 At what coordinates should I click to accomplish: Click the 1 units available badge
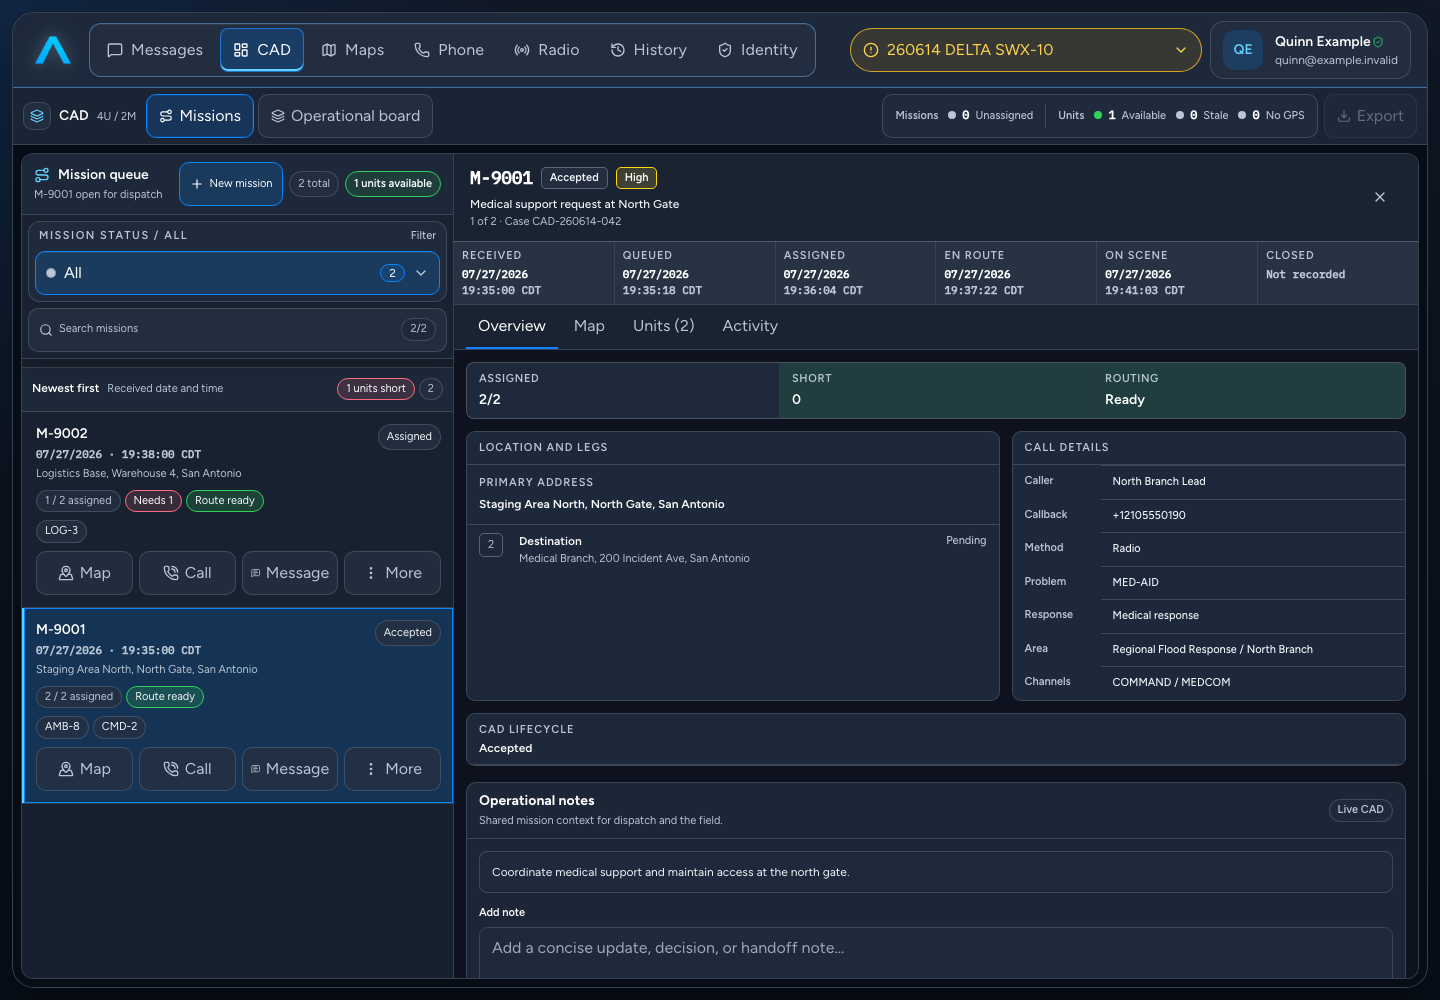393,184
